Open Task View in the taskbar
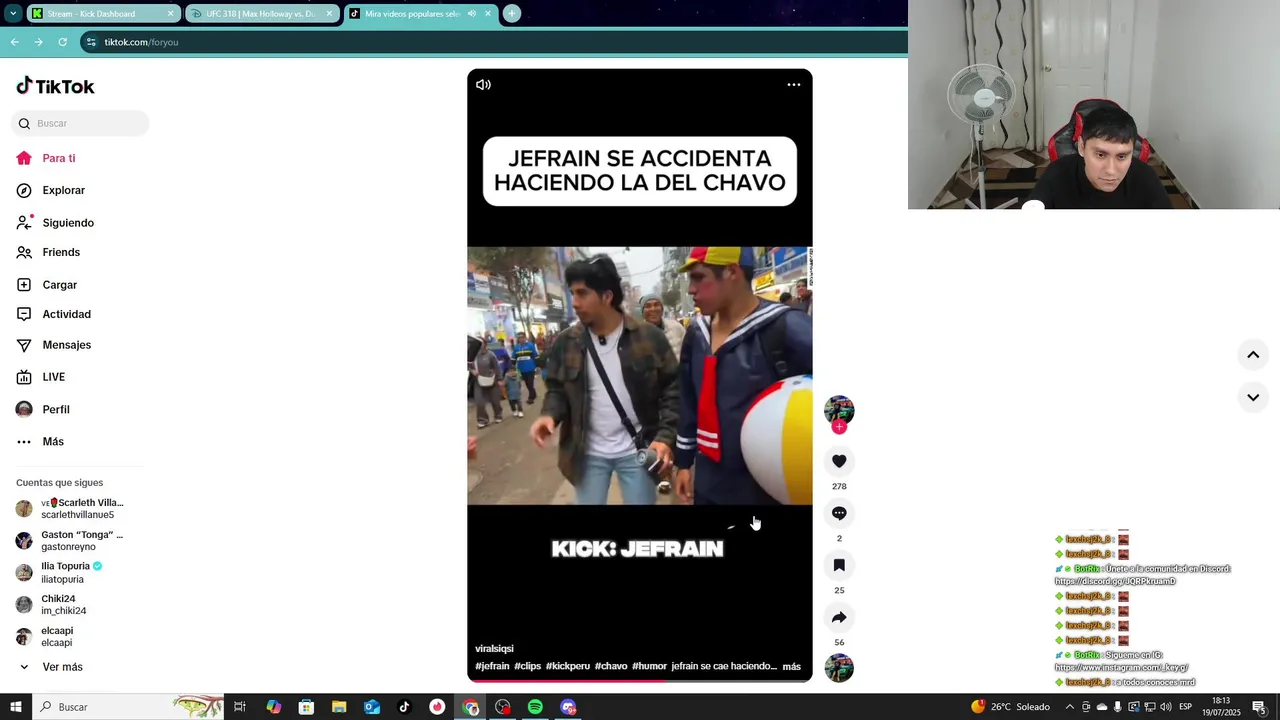1280x720 pixels. 240,707
